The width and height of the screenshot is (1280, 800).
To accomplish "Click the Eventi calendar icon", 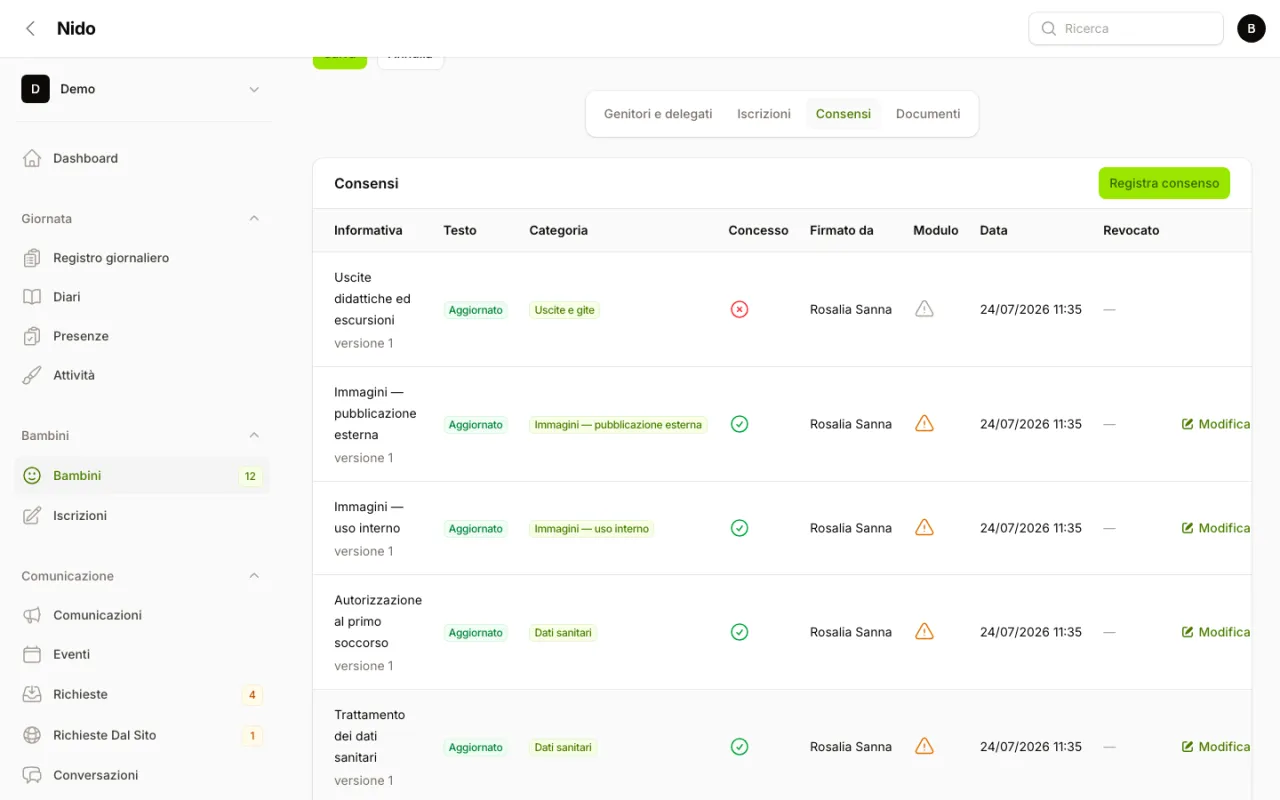I will 32,654.
